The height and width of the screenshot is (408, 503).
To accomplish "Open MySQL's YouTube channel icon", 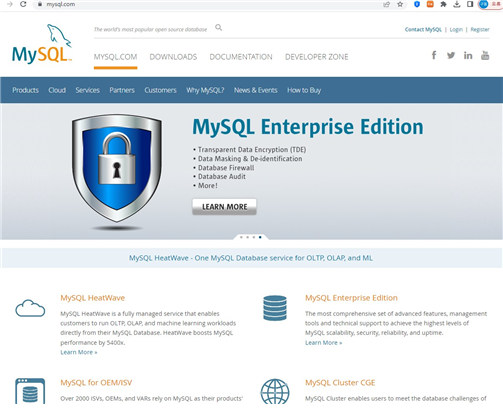I will click(x=485, y=55).
